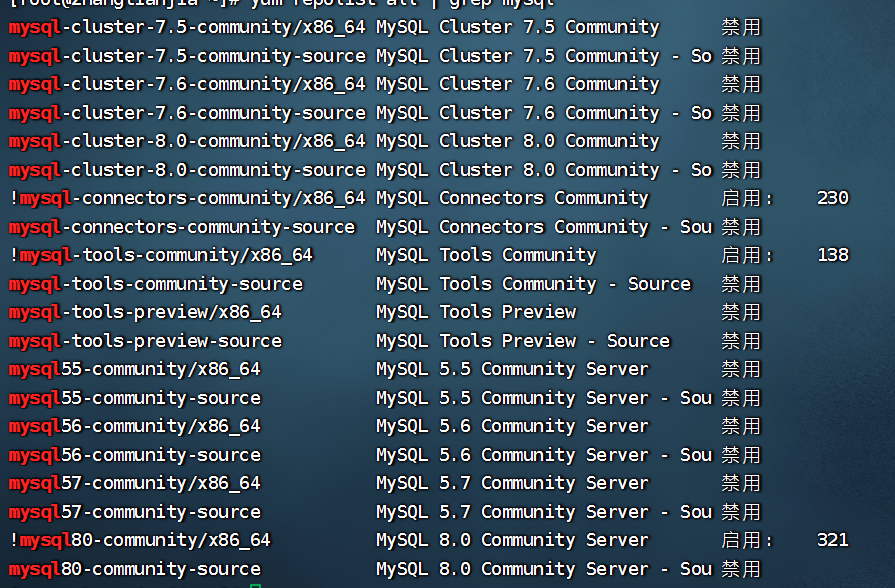Click the package count 230

coord(833,198)
